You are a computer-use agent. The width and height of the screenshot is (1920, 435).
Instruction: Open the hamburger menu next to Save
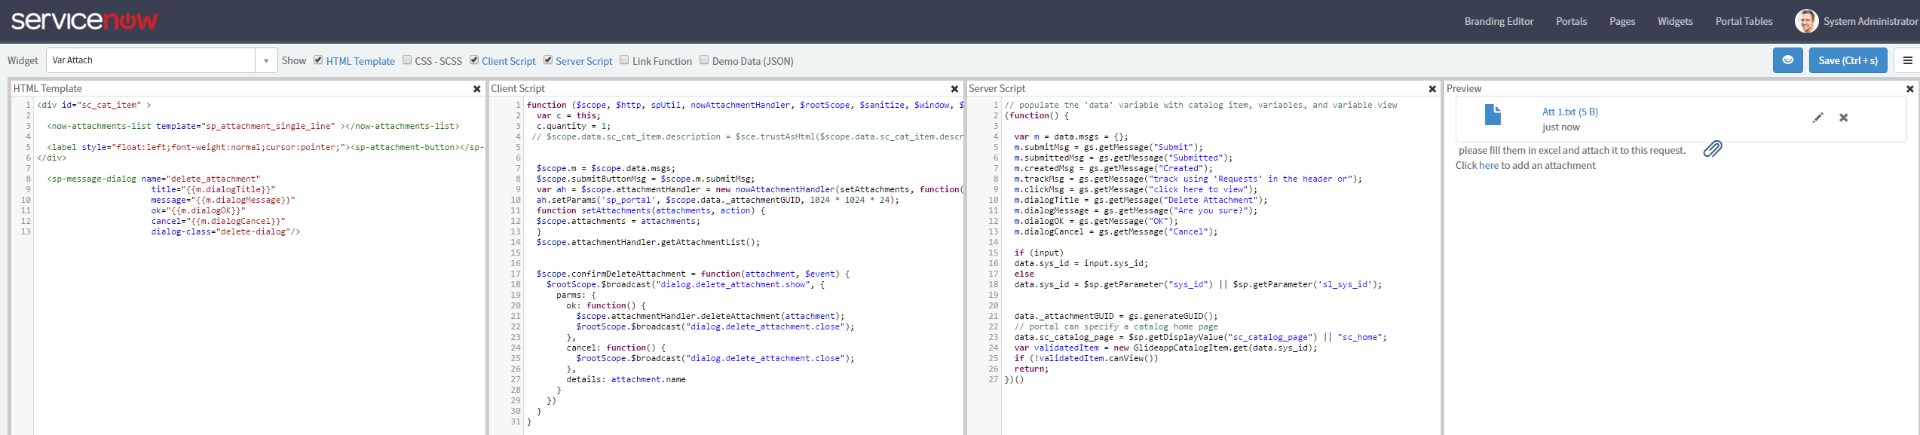pyautogui.click(x=1906, y=60)
